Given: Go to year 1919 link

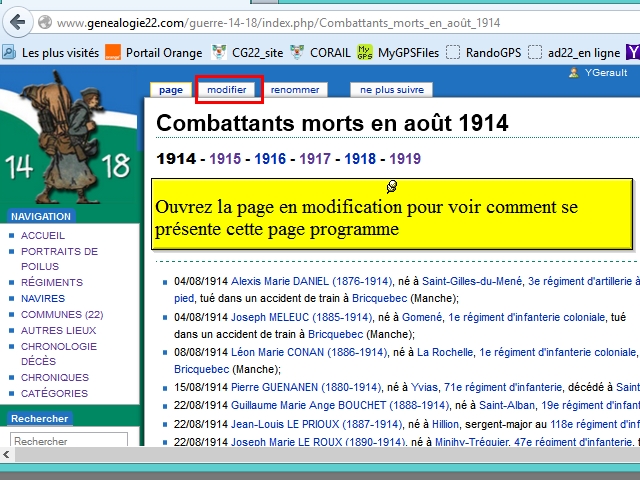Looking at the screenshot, I should point(405,158).
